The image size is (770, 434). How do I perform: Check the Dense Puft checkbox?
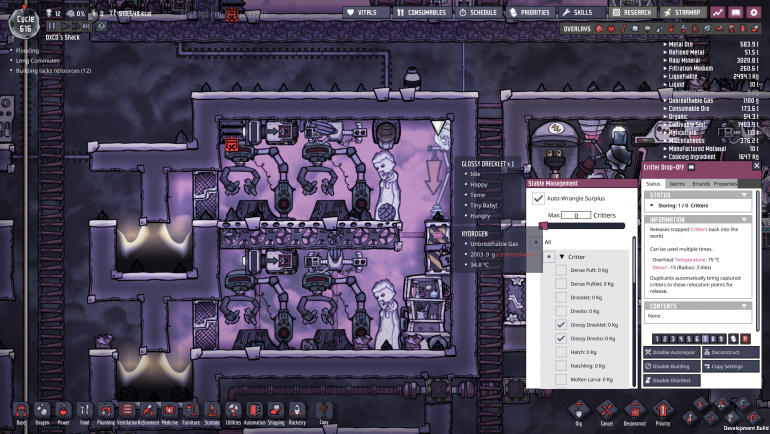pyautogui.click(x=561, y=270)
